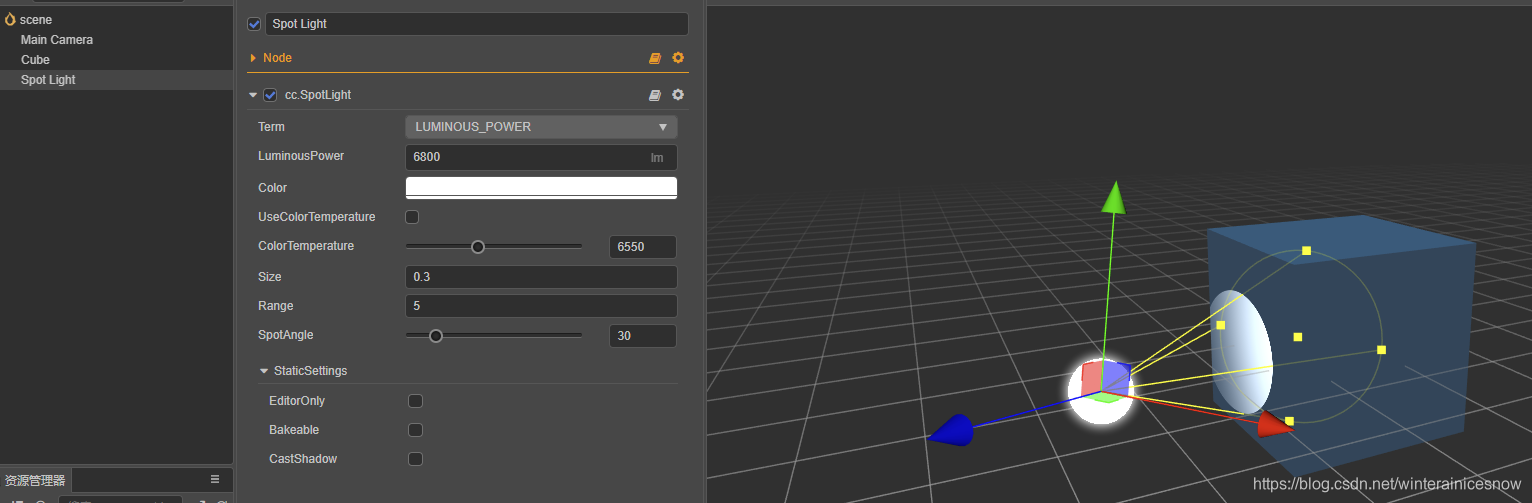Click the gizmo center cube handle
This screenshot has height=503, width=1532.
[x=1104, y=383]
